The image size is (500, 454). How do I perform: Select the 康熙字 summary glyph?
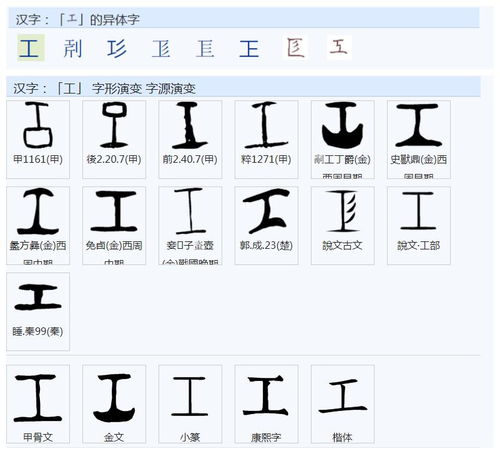[266, 404]
